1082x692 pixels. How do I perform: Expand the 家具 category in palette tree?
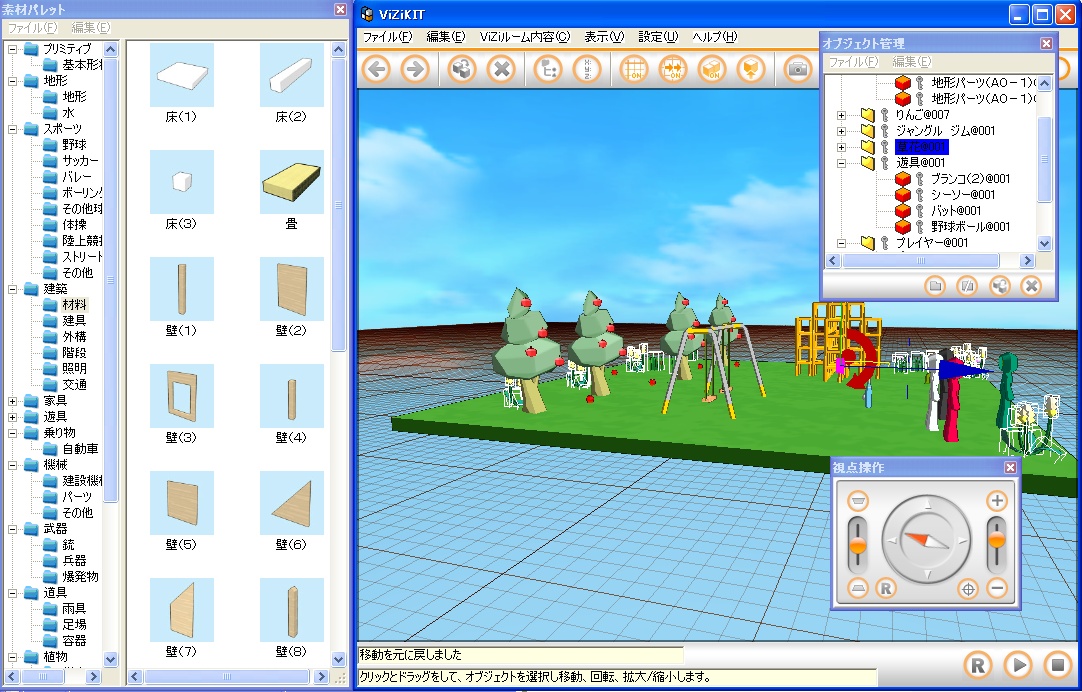[x=13, y=401]
